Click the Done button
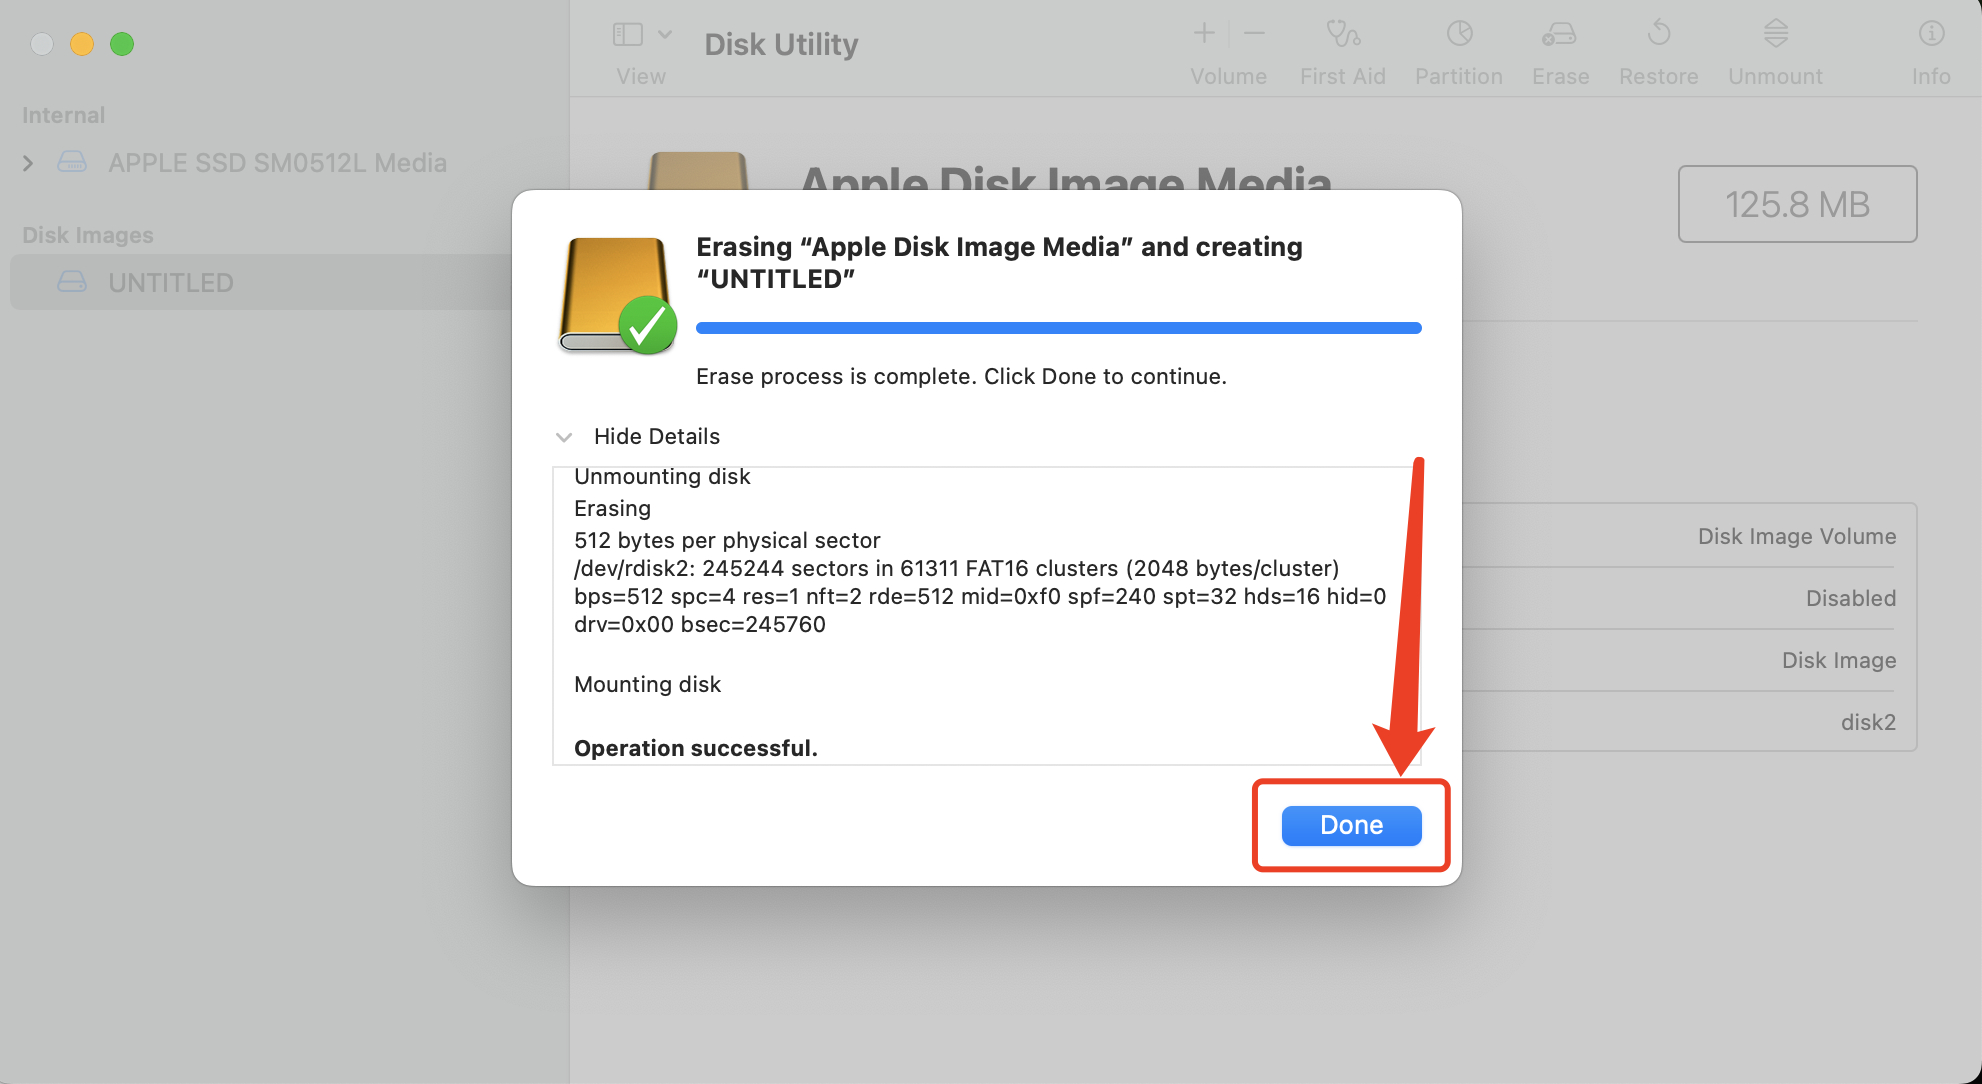Viewport: 1982px width, 1084px height. pos(1351,825)
